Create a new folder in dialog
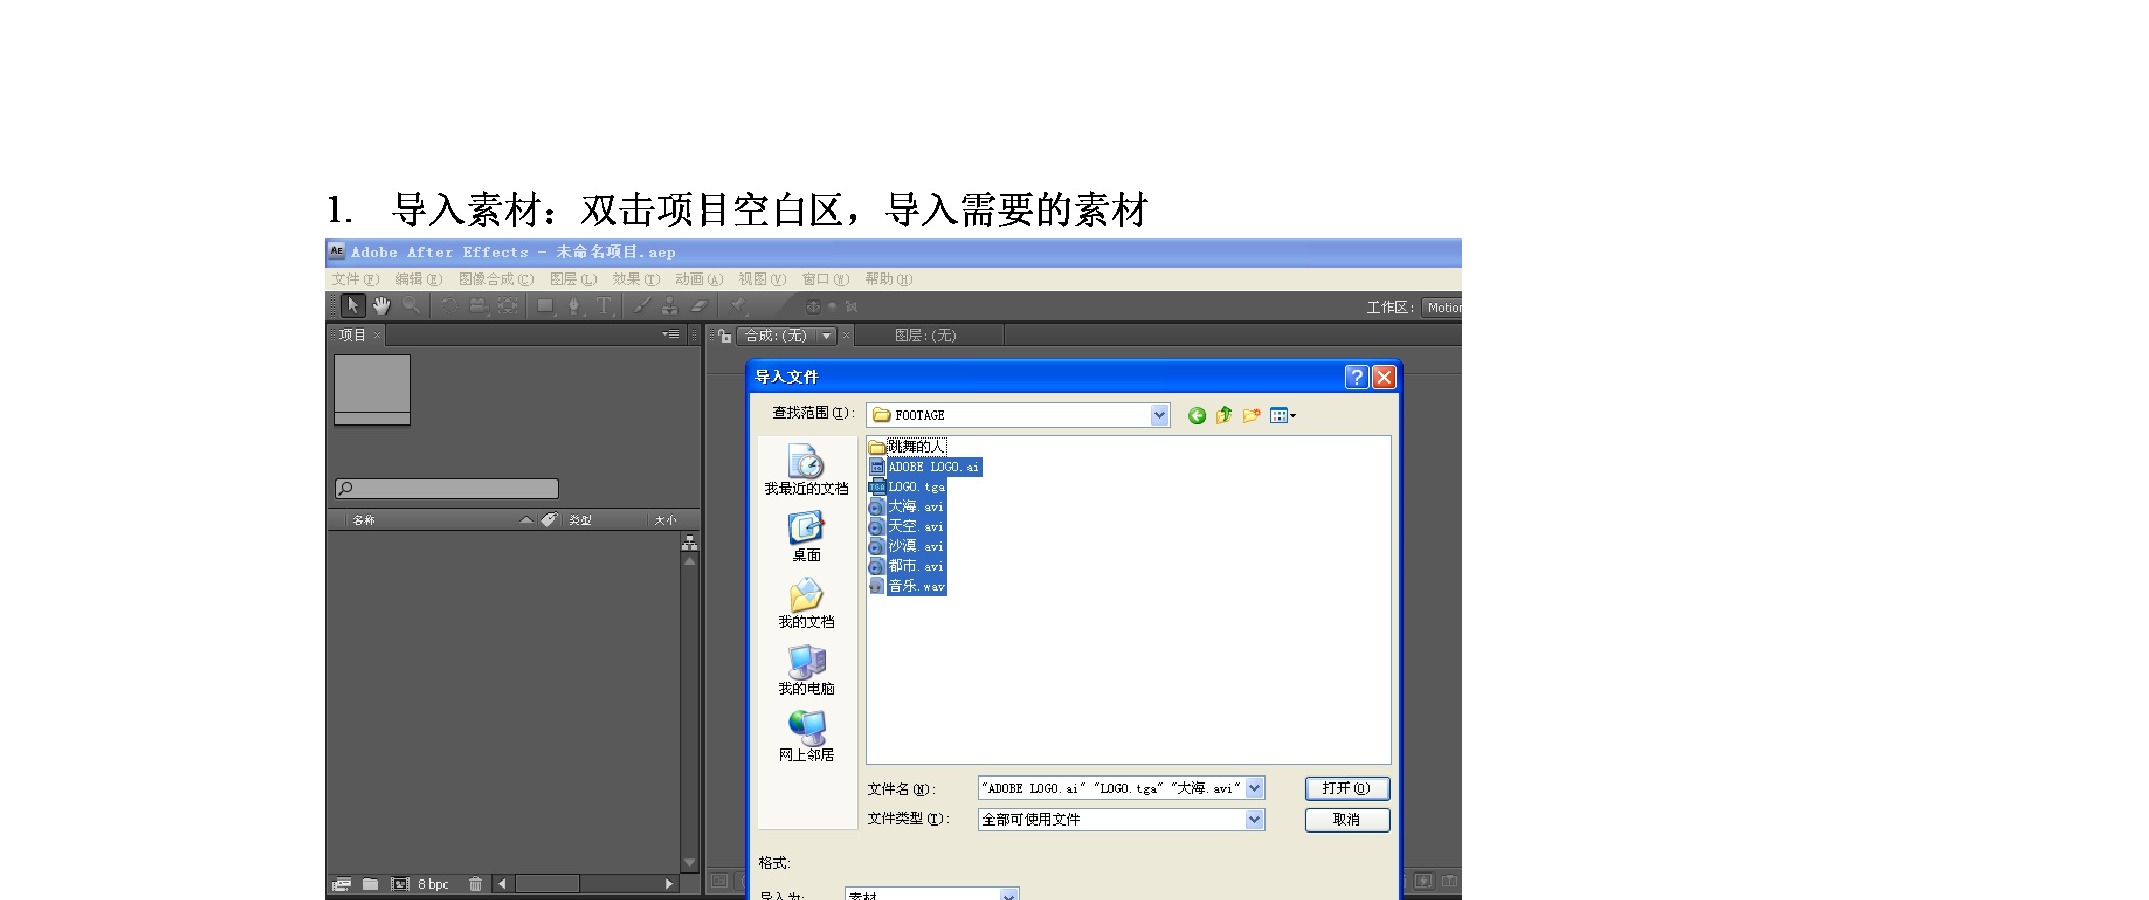The width and height of the screenshot is (2149, 900). pyautogui.click(x=1251, y=416)
